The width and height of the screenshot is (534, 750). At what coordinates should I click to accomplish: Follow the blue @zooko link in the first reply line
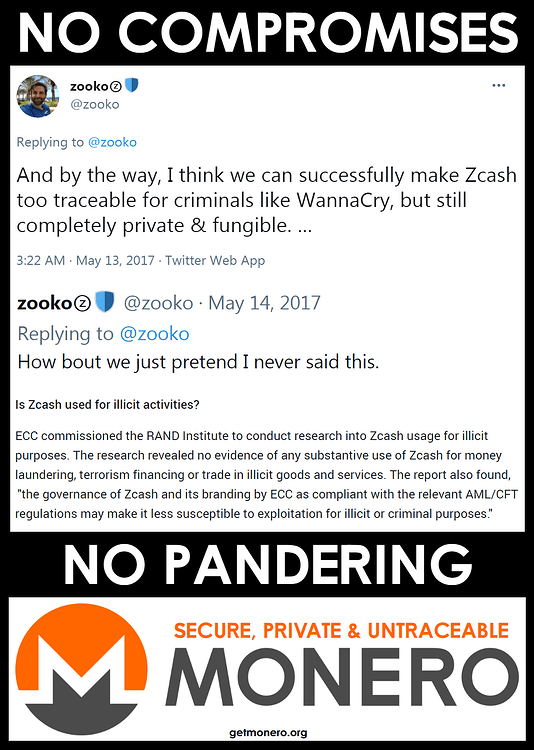[x=112, y=142]
